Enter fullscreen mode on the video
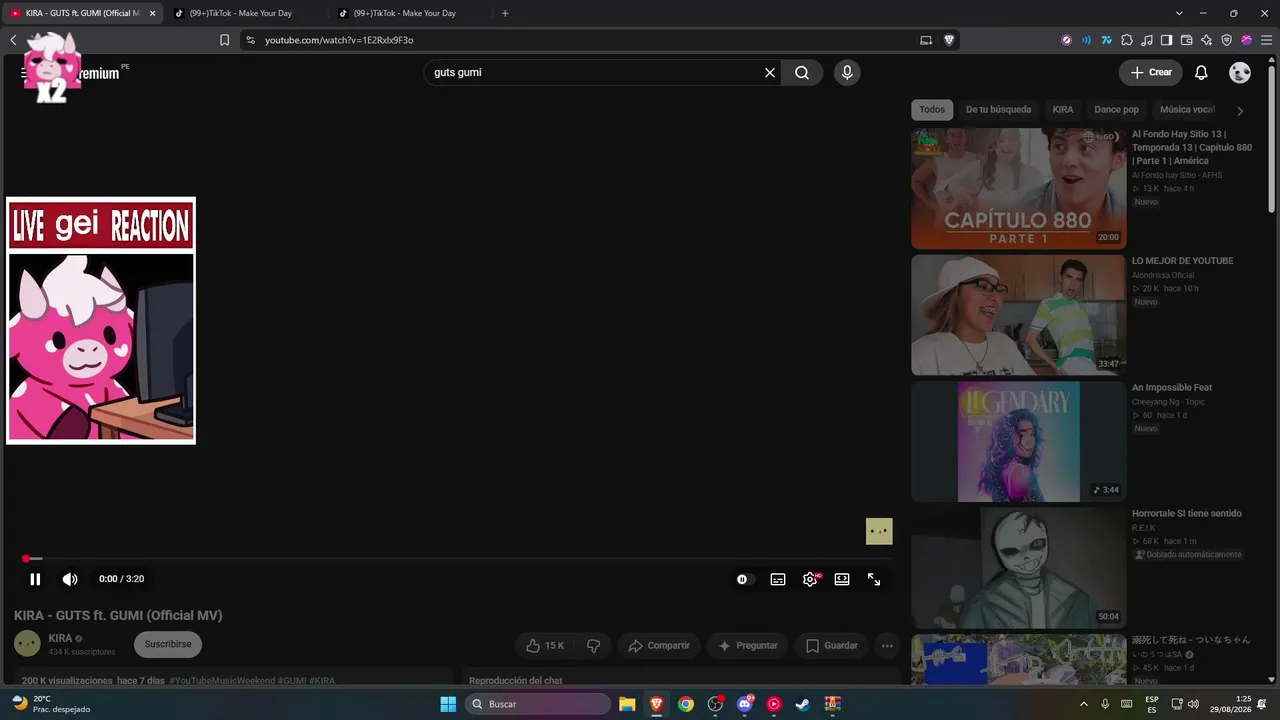1280x720 pixels. [x=874, y=579]
